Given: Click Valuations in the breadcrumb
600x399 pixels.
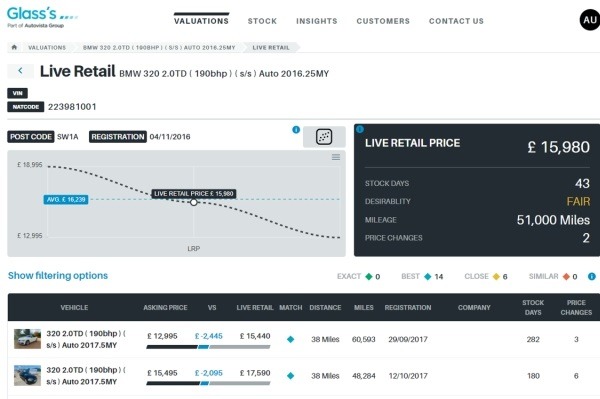Looking at the screenshot, I should click(x=47, y=47).
